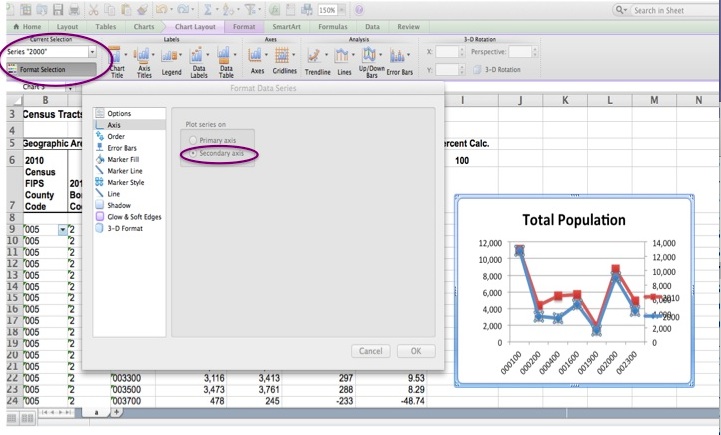Screen dimensions: 721x435
Task: Add a new sheet with plus tab
Action: pos(116,412)
